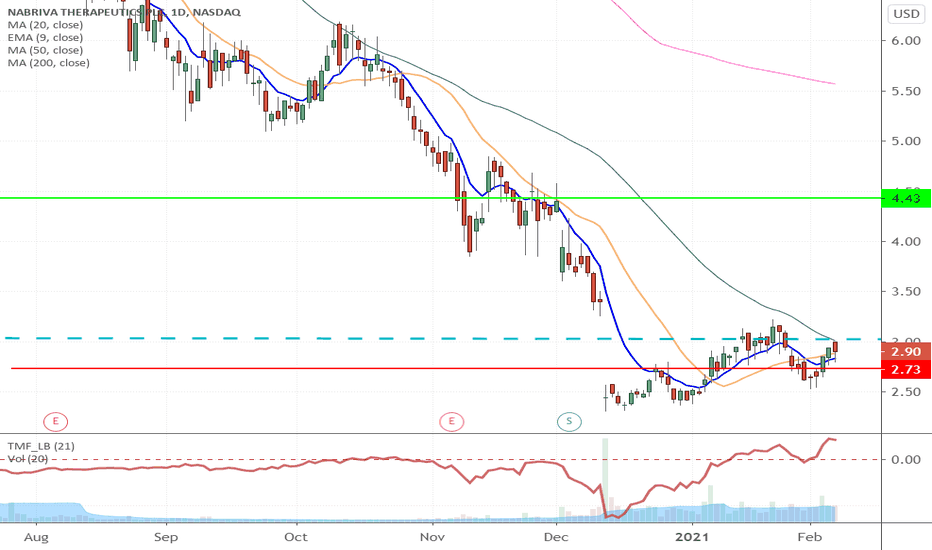This screenshot has width=932, height=550.
Task: Click the Nov date axis label
Action: (x=432, y=538)
